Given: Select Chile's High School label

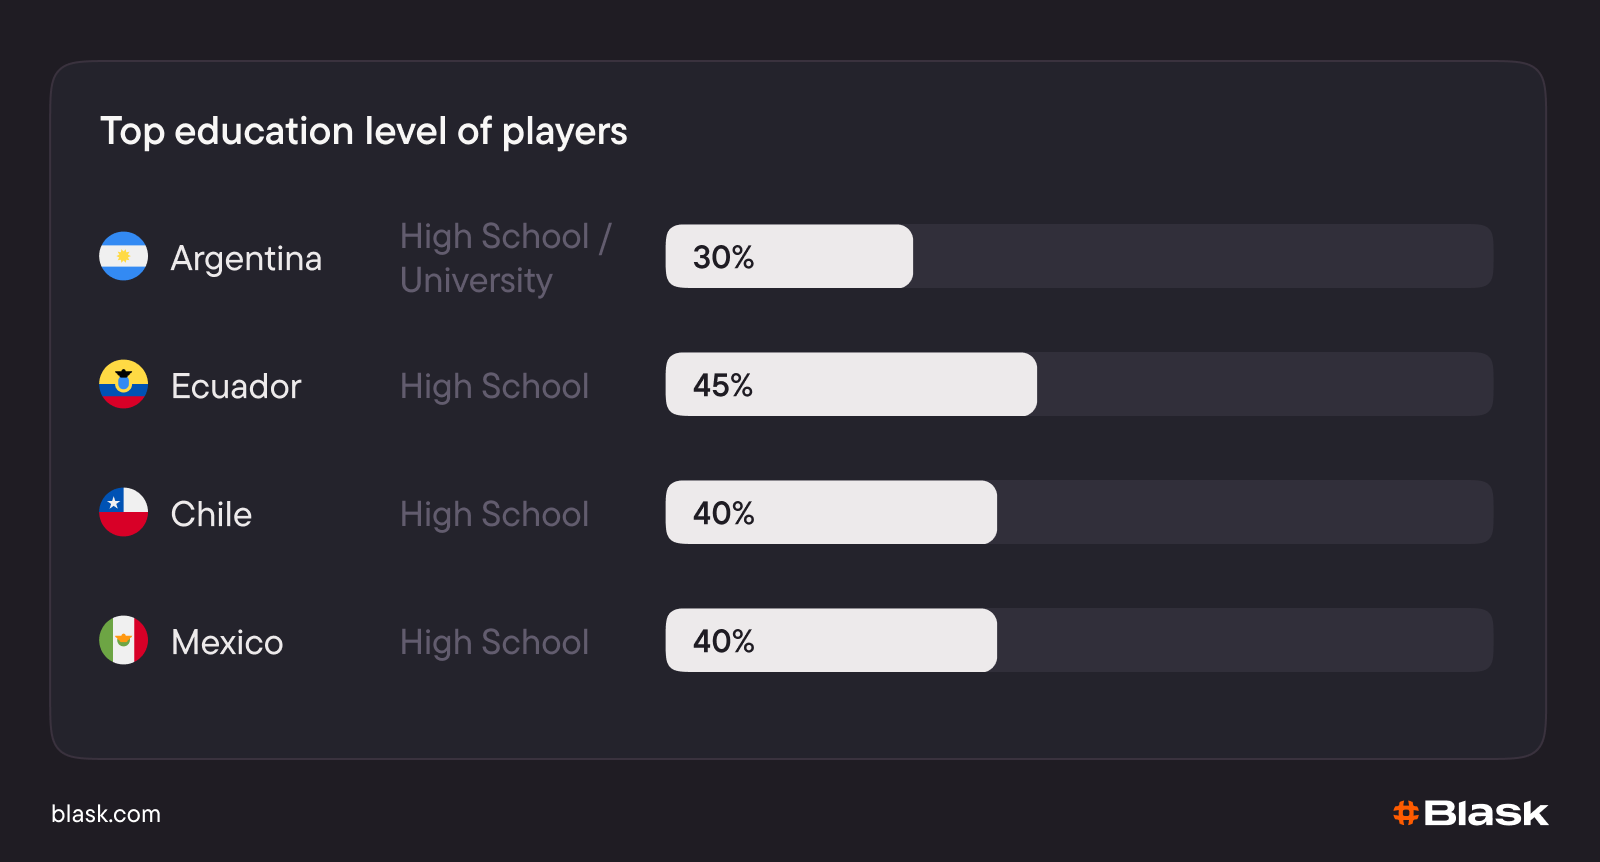Looking at the screenshot, I should pos(494,514).
